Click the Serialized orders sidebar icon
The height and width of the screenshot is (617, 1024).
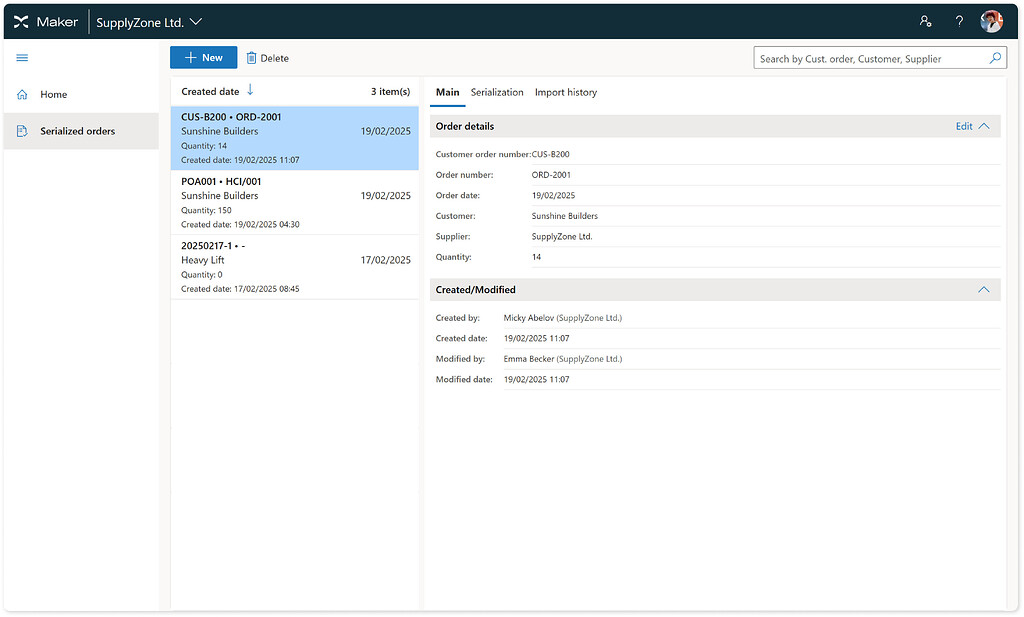tap(20, 130)
